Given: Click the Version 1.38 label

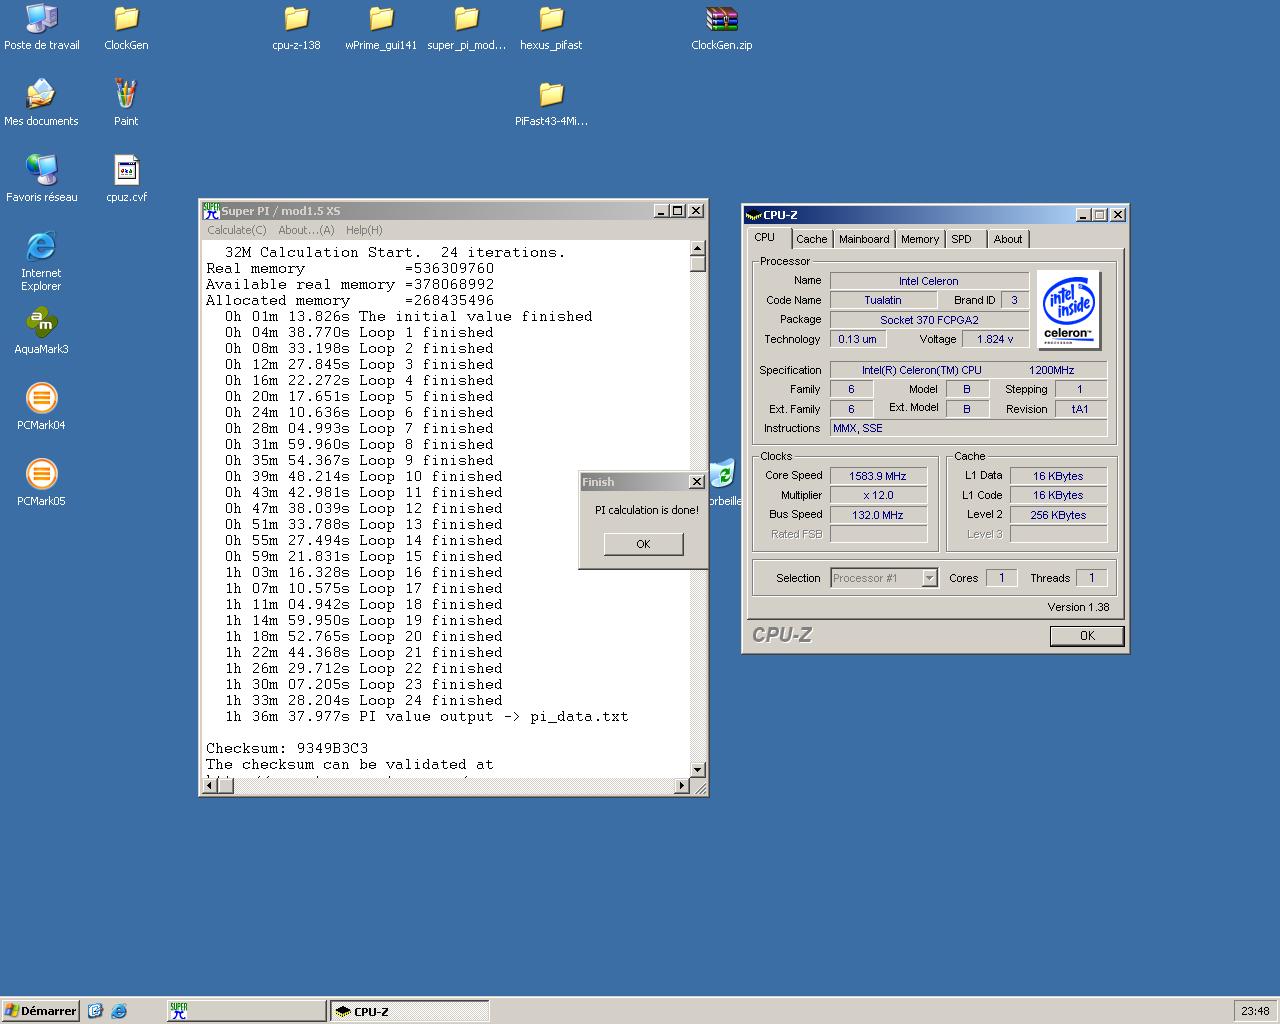Looking at the screenshot, I should (1078, 607).
